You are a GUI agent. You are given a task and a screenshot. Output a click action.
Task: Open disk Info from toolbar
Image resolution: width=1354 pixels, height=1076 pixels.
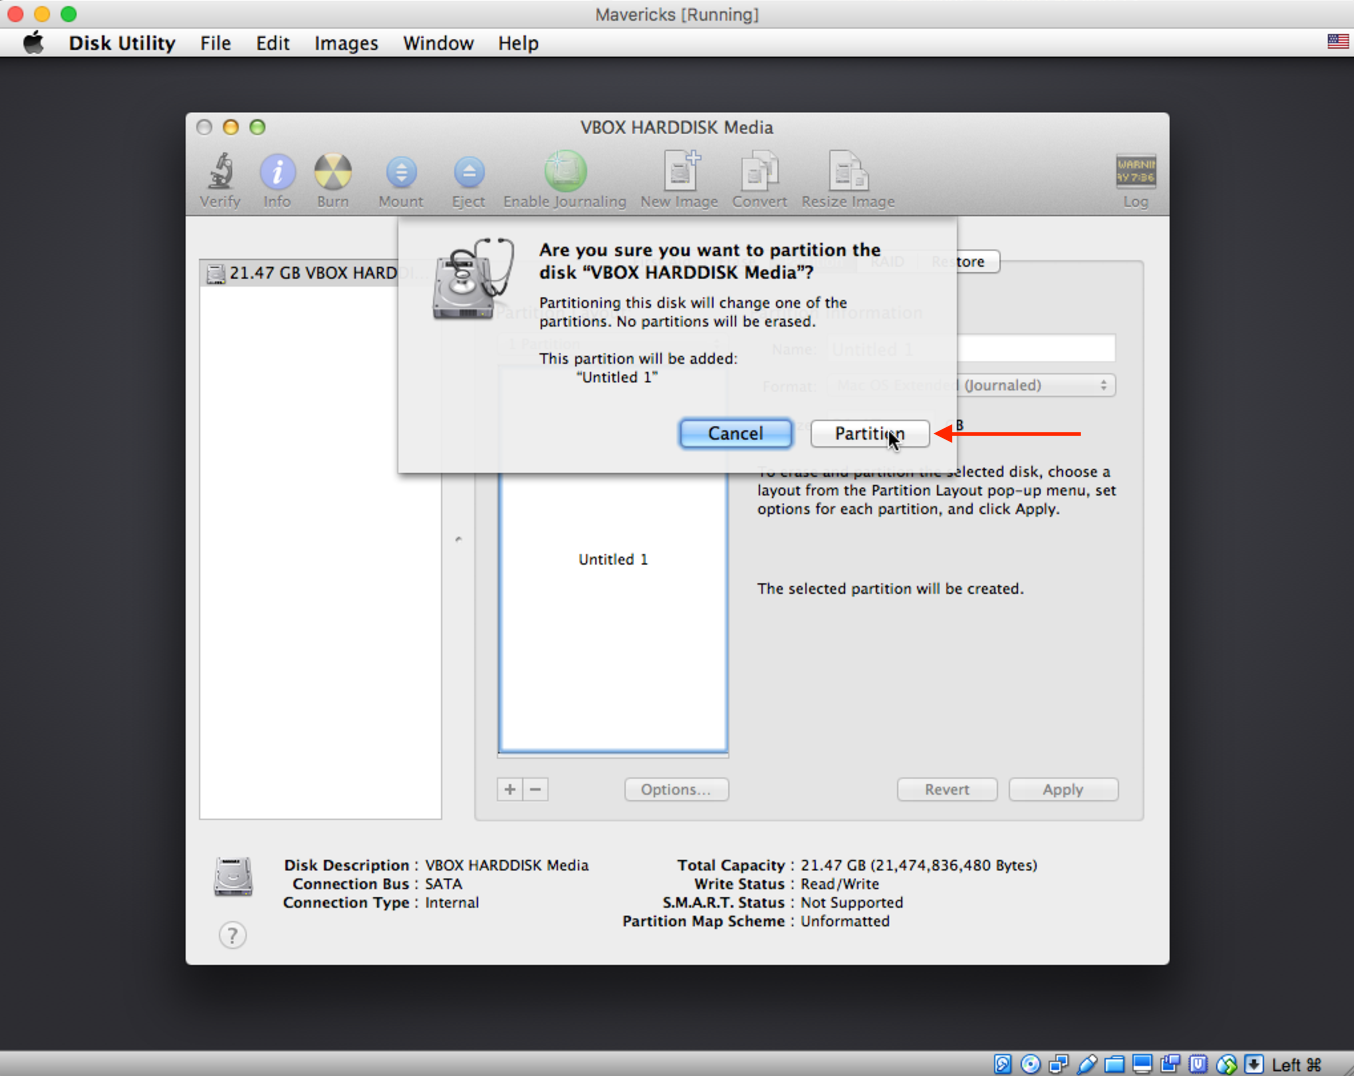click(x=277, y=173)
